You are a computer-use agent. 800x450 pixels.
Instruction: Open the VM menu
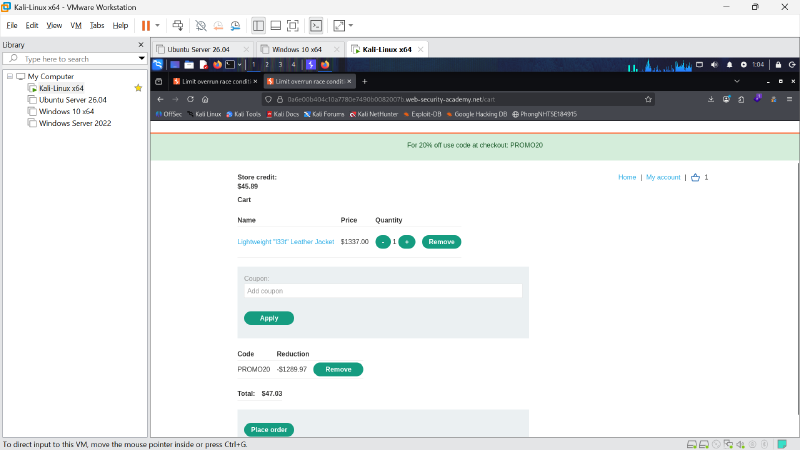76,26
